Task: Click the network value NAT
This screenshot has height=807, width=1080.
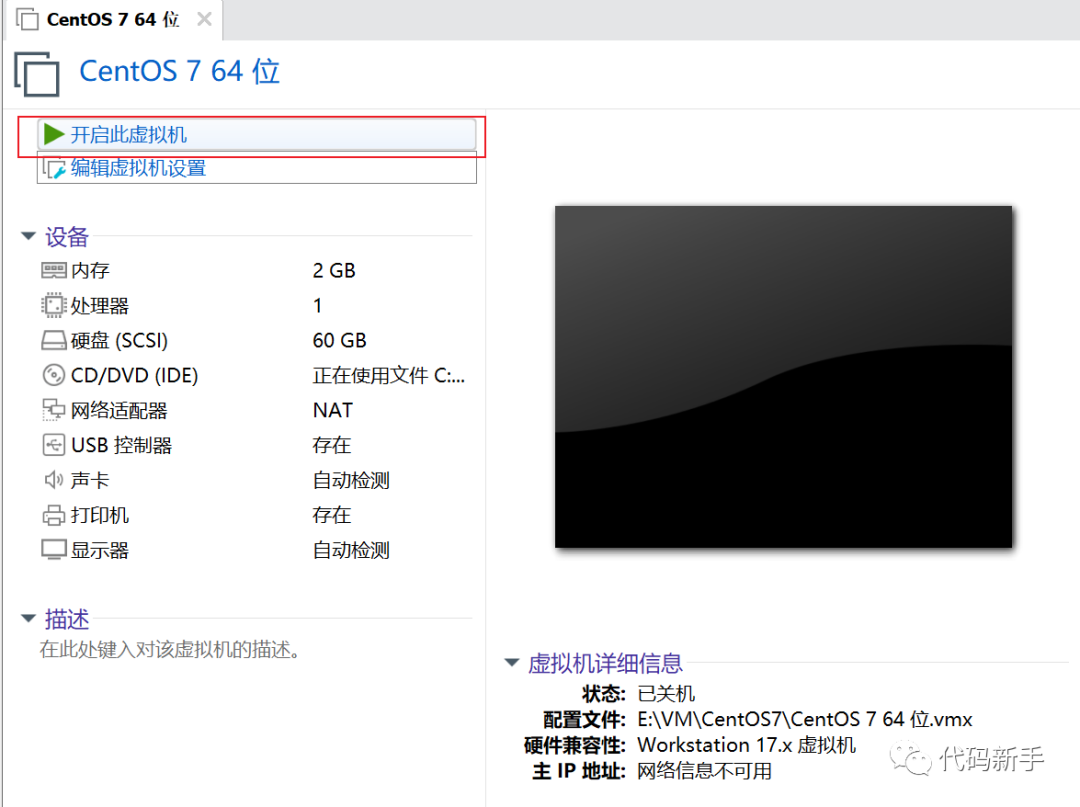Action: click(x=333, y=410)
